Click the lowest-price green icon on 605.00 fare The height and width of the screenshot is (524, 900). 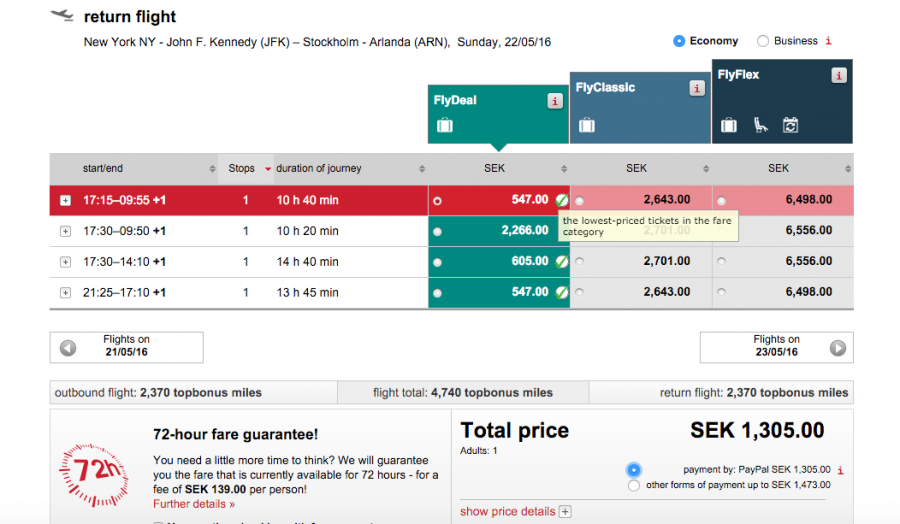pyautogui.click(x=562, y=261)
